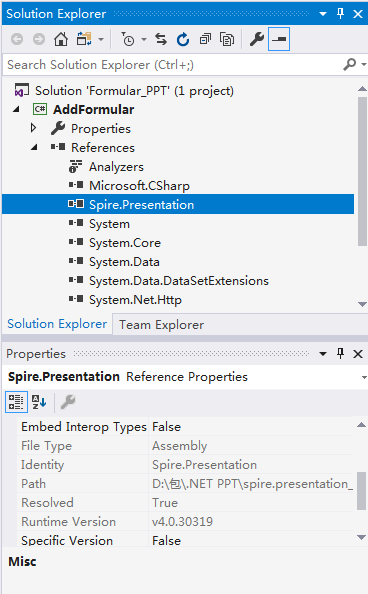Click scroll down arrow in Solution Explorer tree
This screenshot has width=368, height=594.
362,304
